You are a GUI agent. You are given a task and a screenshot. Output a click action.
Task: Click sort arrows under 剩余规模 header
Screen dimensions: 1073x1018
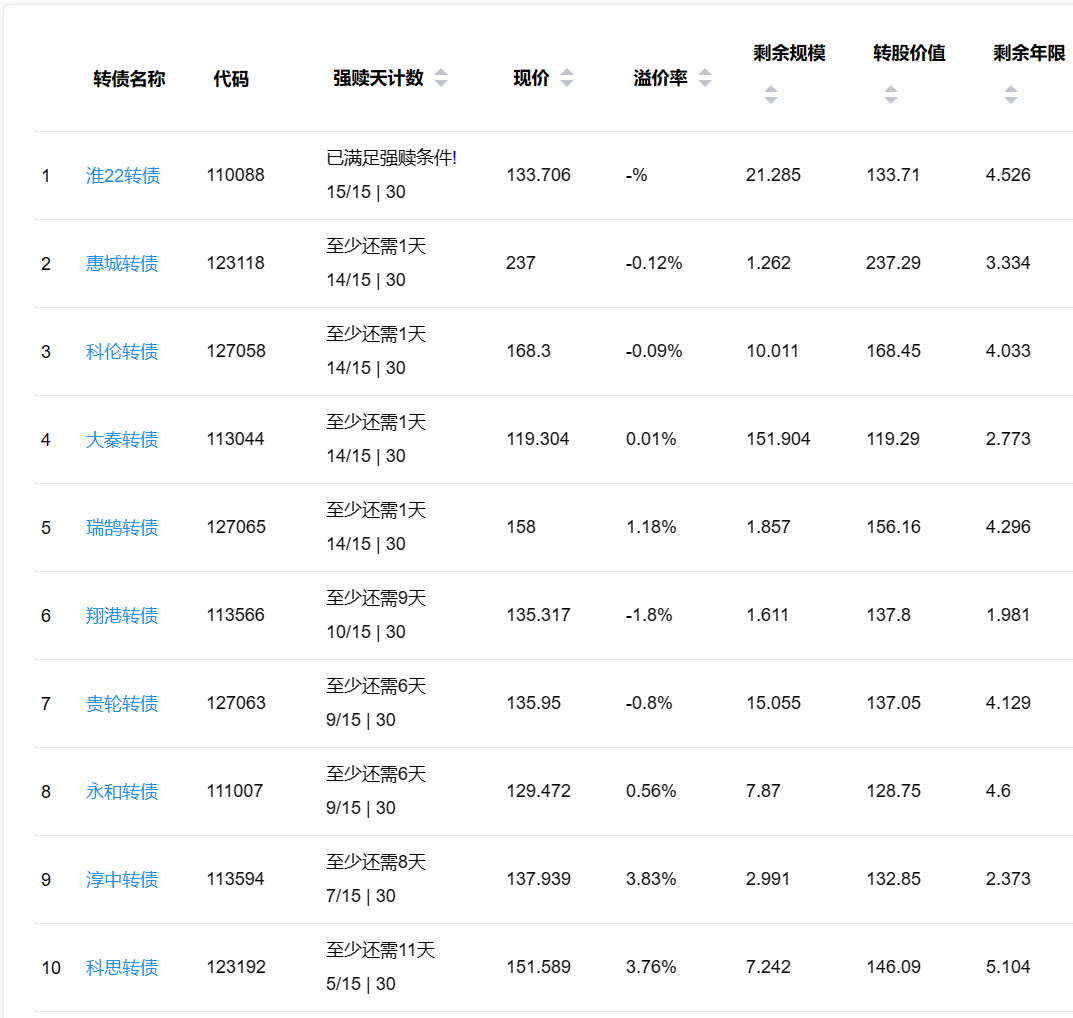(770, 95)
